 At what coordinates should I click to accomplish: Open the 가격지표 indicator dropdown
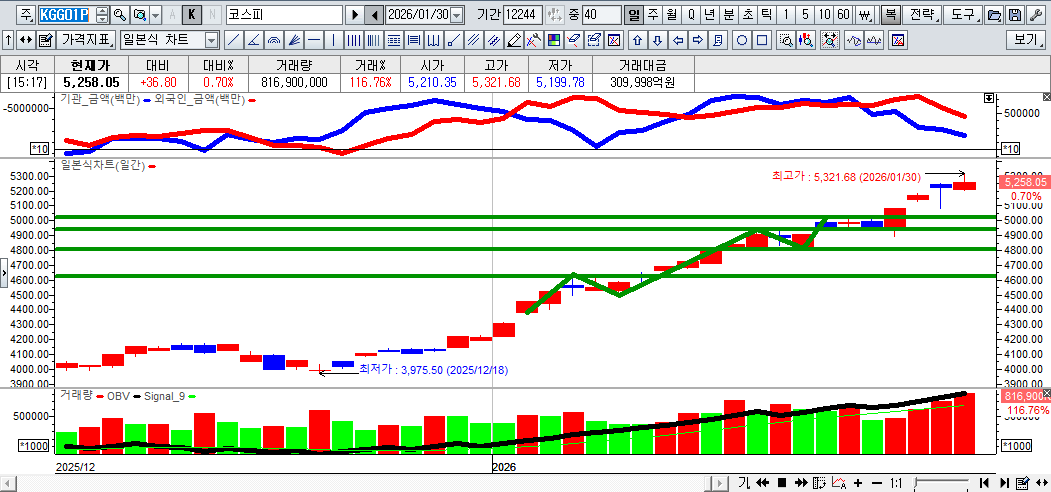pos(87,40)
